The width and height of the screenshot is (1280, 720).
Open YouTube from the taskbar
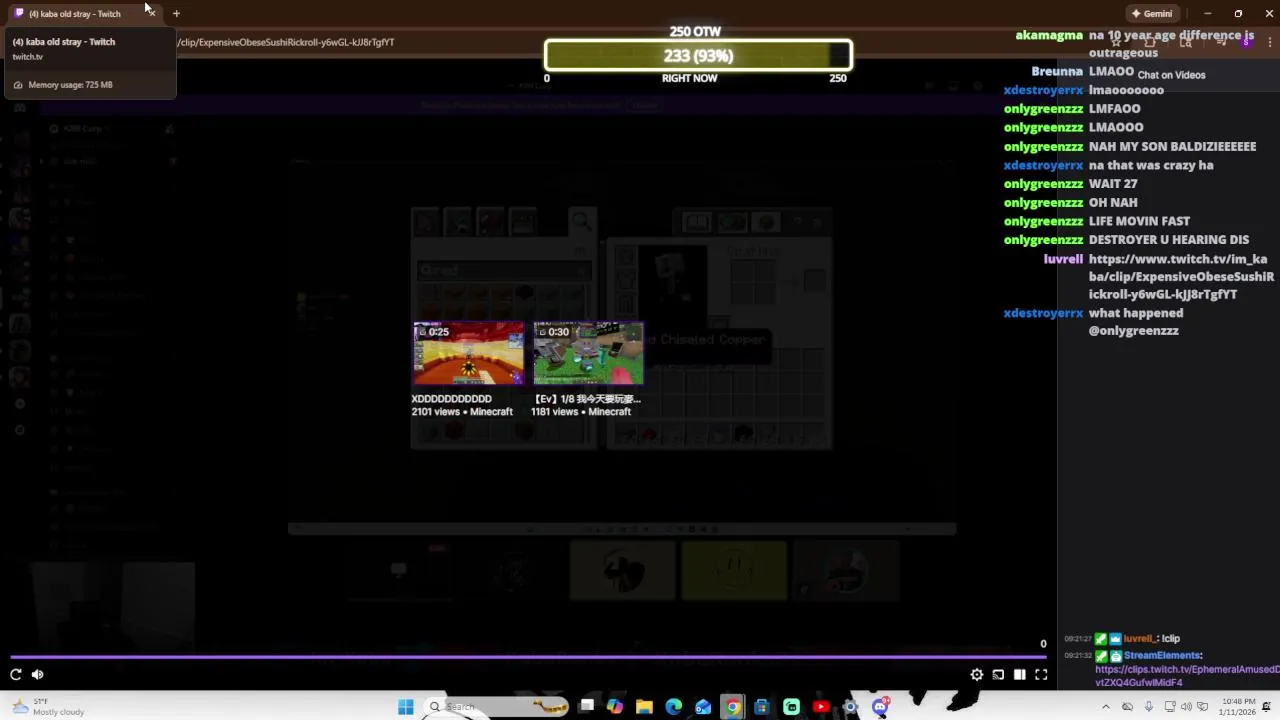(x=821, y=707)
